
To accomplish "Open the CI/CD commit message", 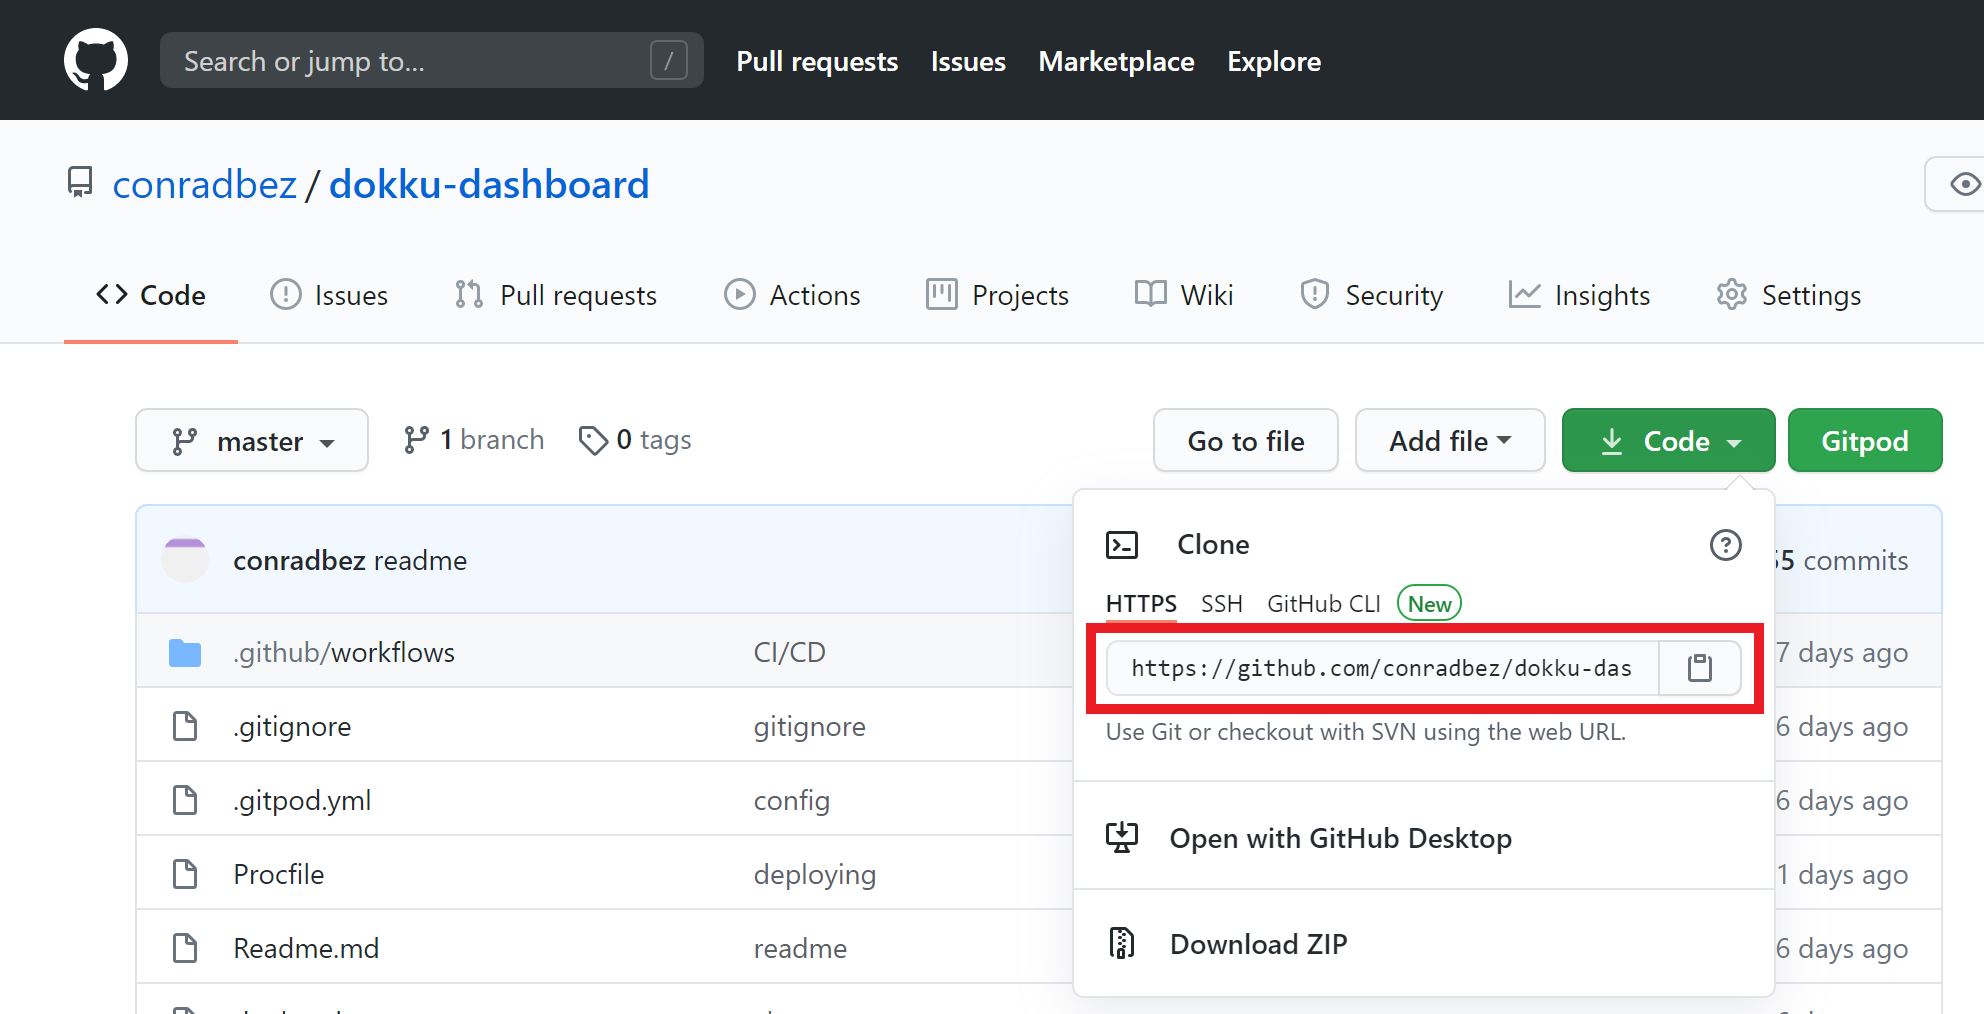I will 789,652.
